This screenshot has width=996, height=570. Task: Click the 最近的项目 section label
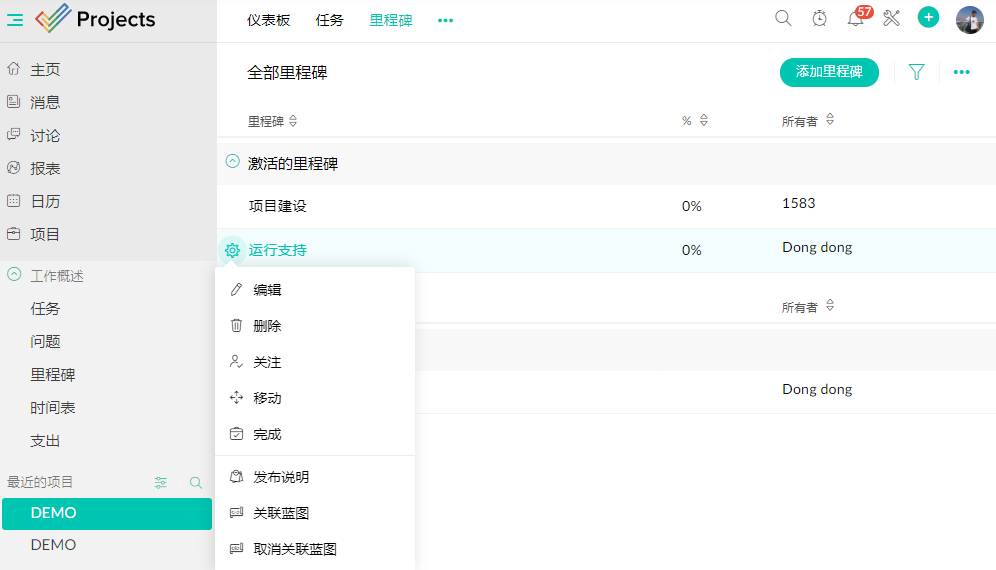click(40, 482)
